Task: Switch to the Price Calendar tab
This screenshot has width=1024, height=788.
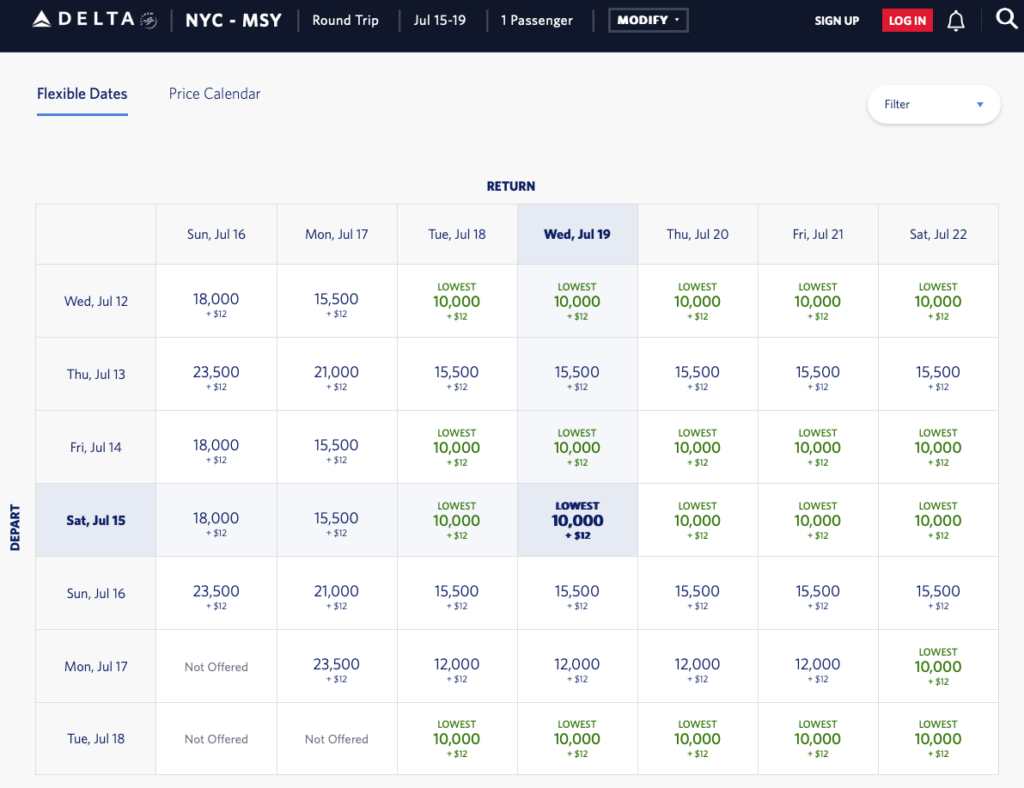Action: tap(214, 94)
